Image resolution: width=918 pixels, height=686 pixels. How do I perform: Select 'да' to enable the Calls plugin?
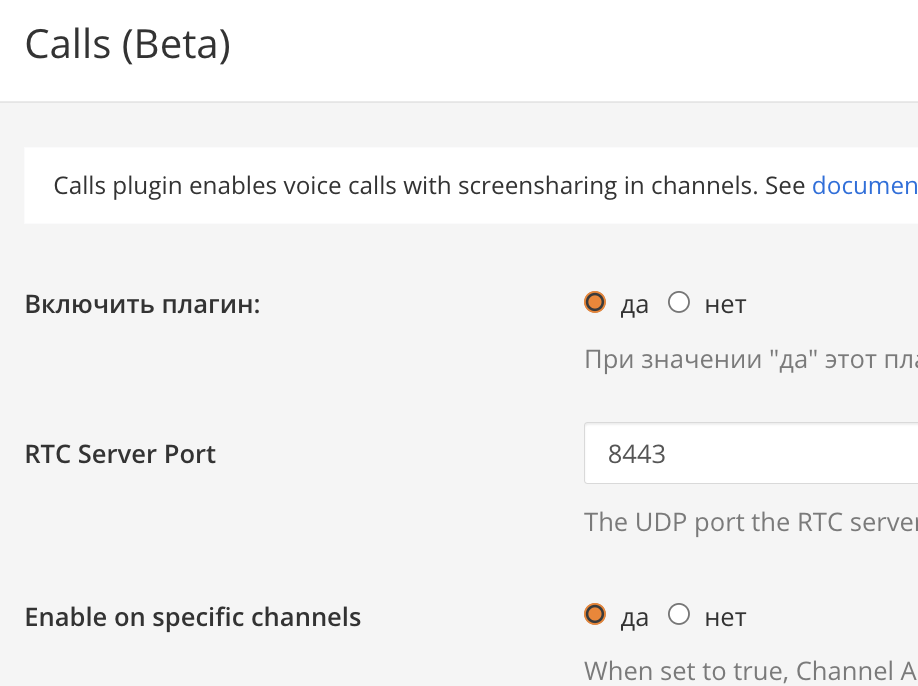pyautogui.click(x=596, y=301)
